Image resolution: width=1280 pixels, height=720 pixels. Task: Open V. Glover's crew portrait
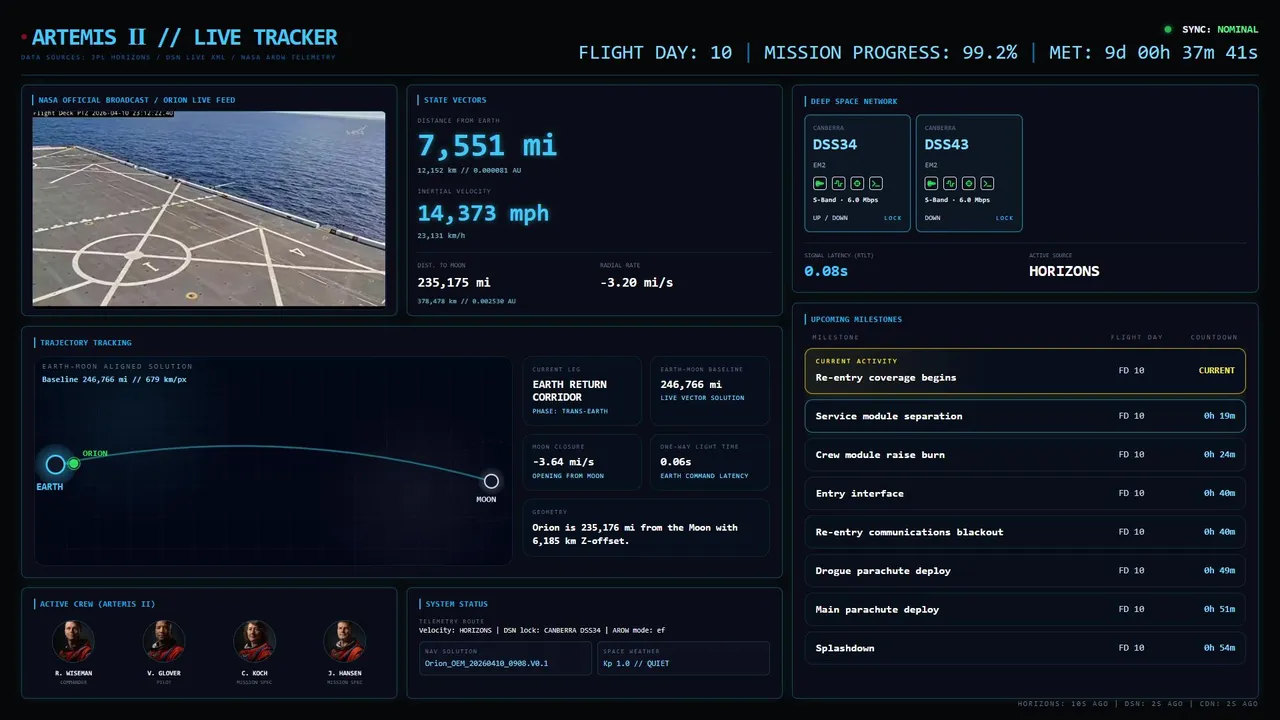pos(164,641)
